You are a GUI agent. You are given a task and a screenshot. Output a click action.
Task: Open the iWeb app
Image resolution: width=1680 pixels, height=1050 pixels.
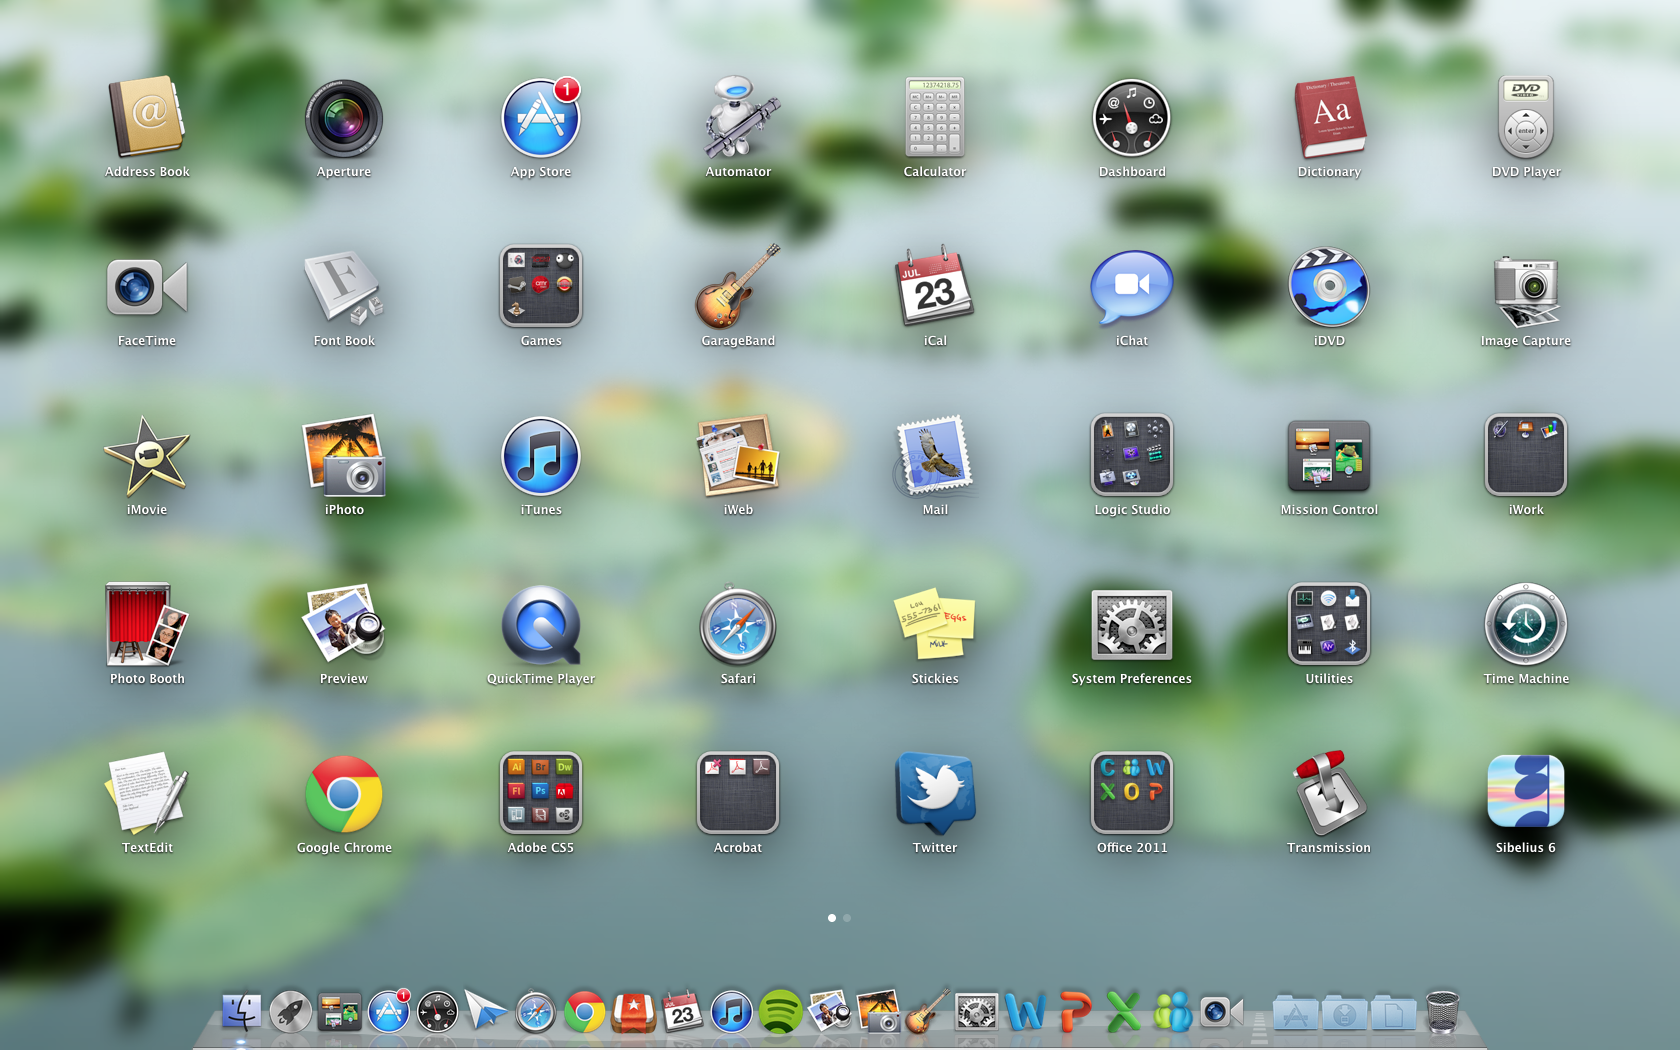coord(738,456)
